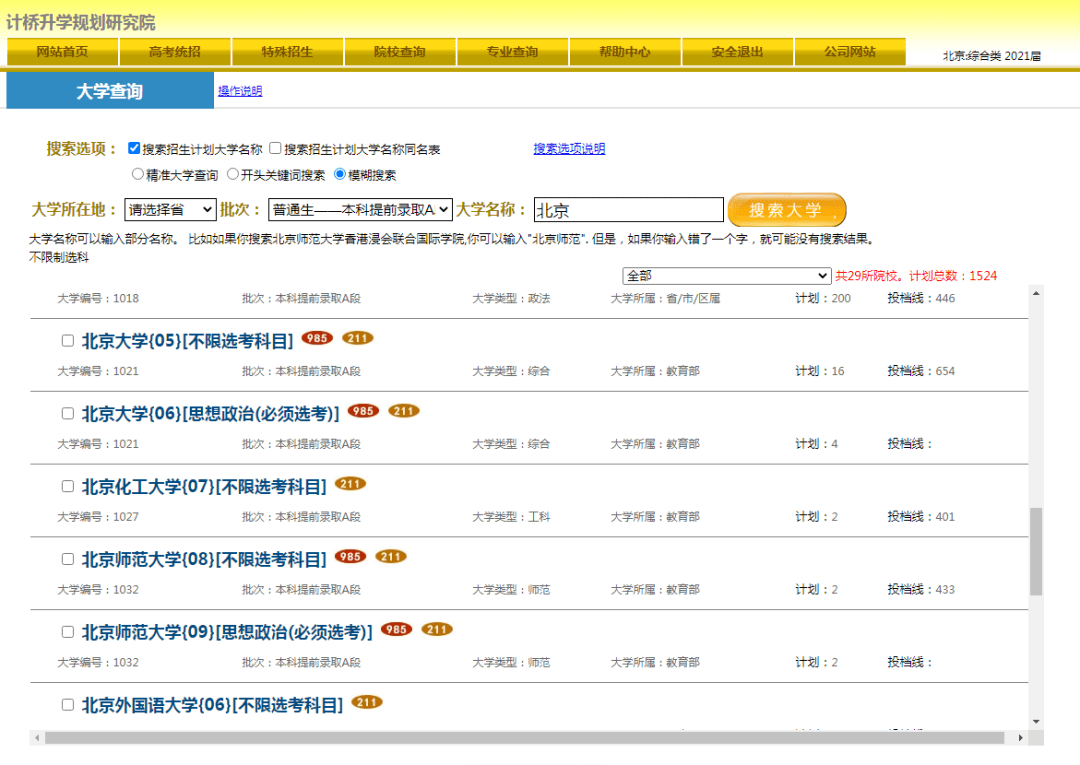Open the 搜索选项说明 link
Screen dimensions: 1080x765
pos(569,149)
